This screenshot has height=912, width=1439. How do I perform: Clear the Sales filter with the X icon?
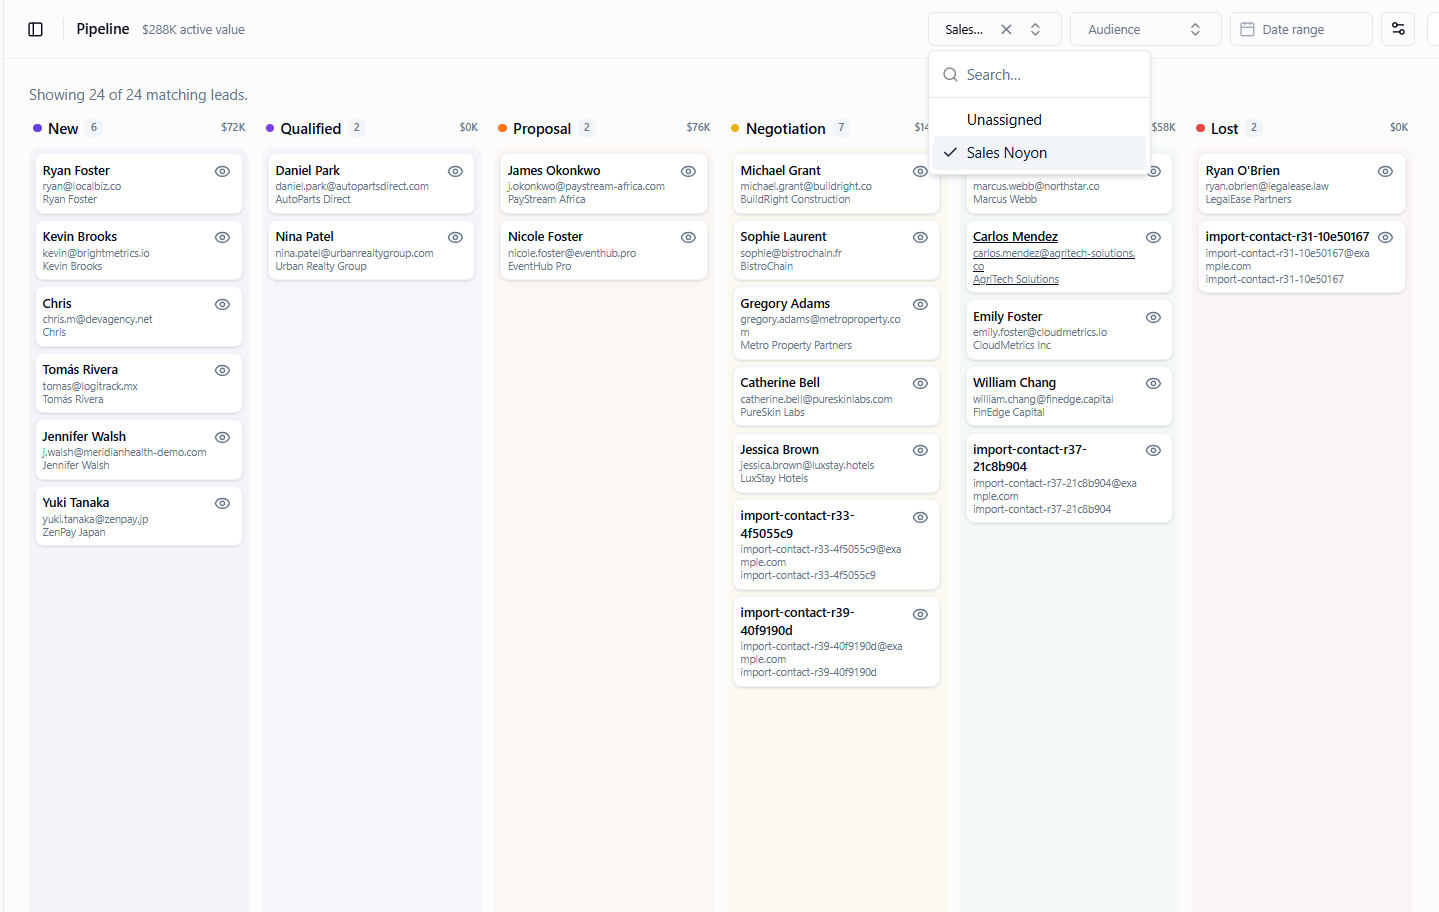pos(1006,30)
